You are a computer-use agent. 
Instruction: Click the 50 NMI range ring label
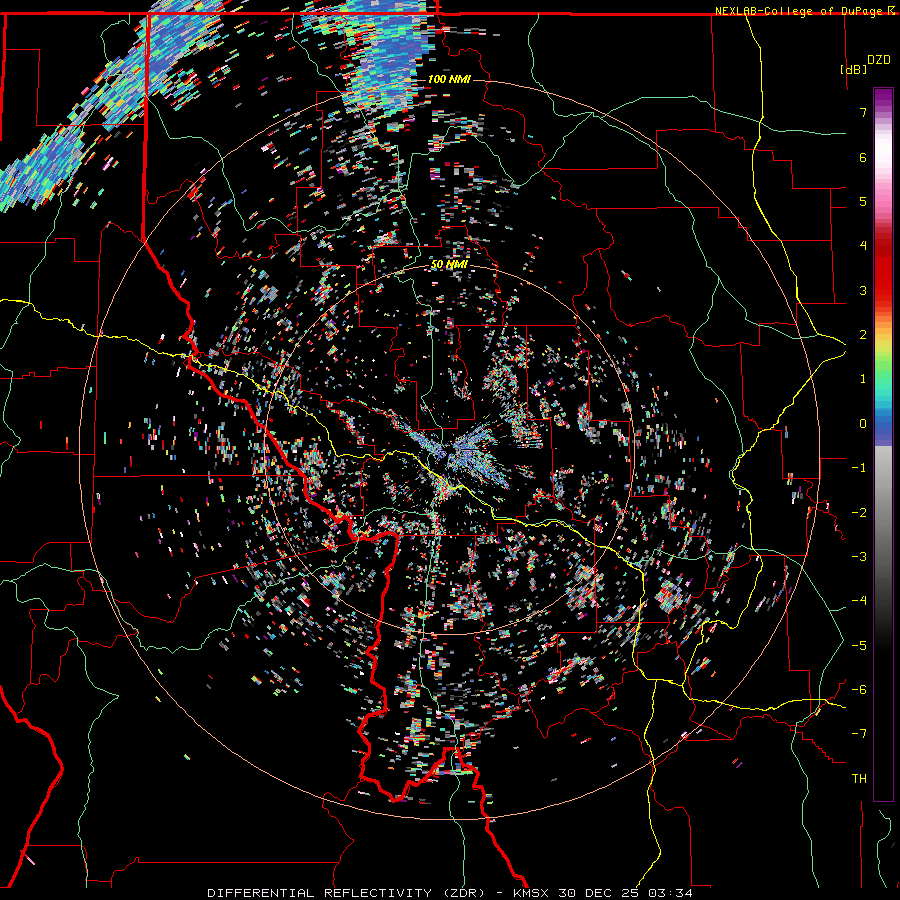pyautogui.click(x=449, y=264)
